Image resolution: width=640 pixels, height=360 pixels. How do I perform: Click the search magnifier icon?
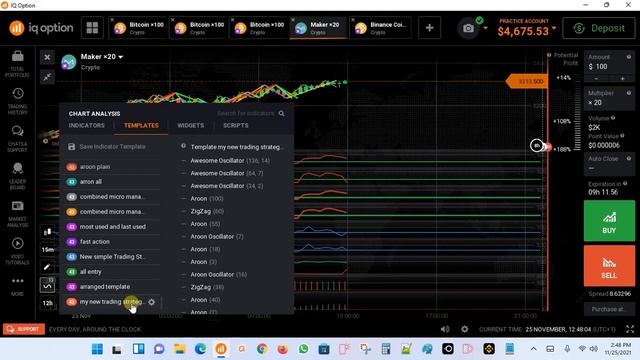coord(282,113)
